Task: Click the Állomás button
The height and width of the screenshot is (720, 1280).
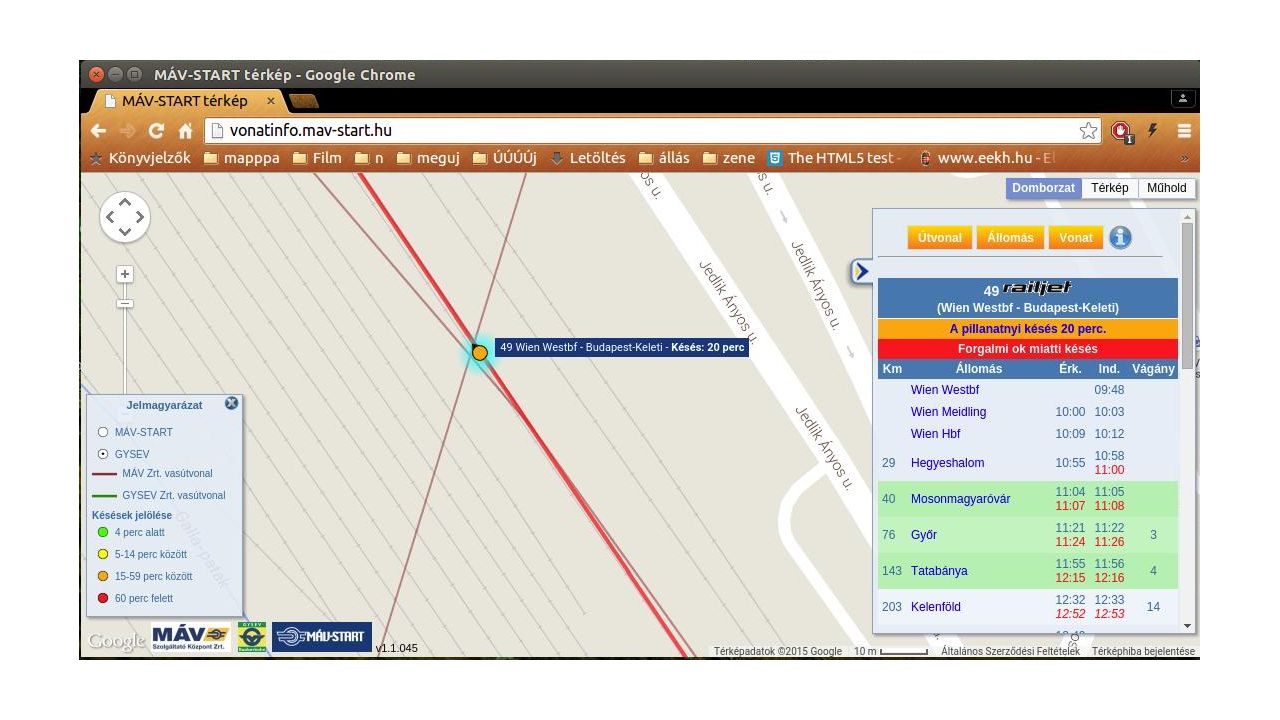Action: [x=1010, y=238]
